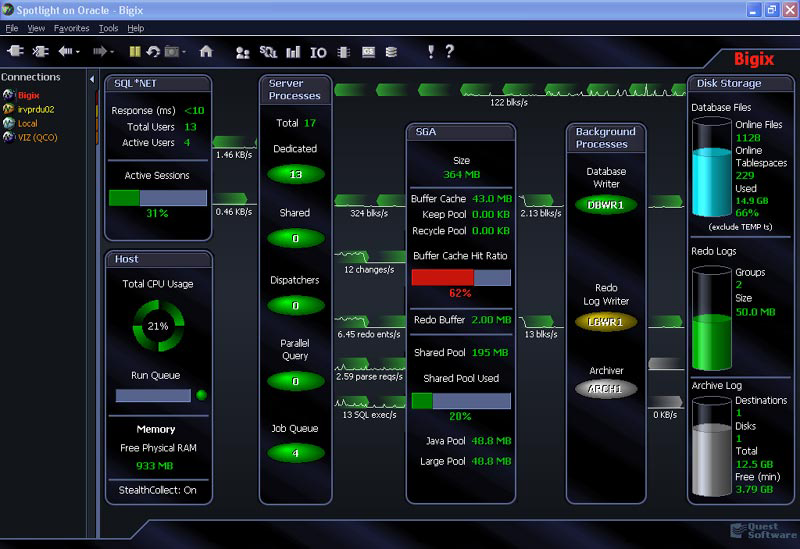Viewport: 800px width, 549px height.
Task: Click the alarms exclamation mark icon
Action: tap(431, 51)
